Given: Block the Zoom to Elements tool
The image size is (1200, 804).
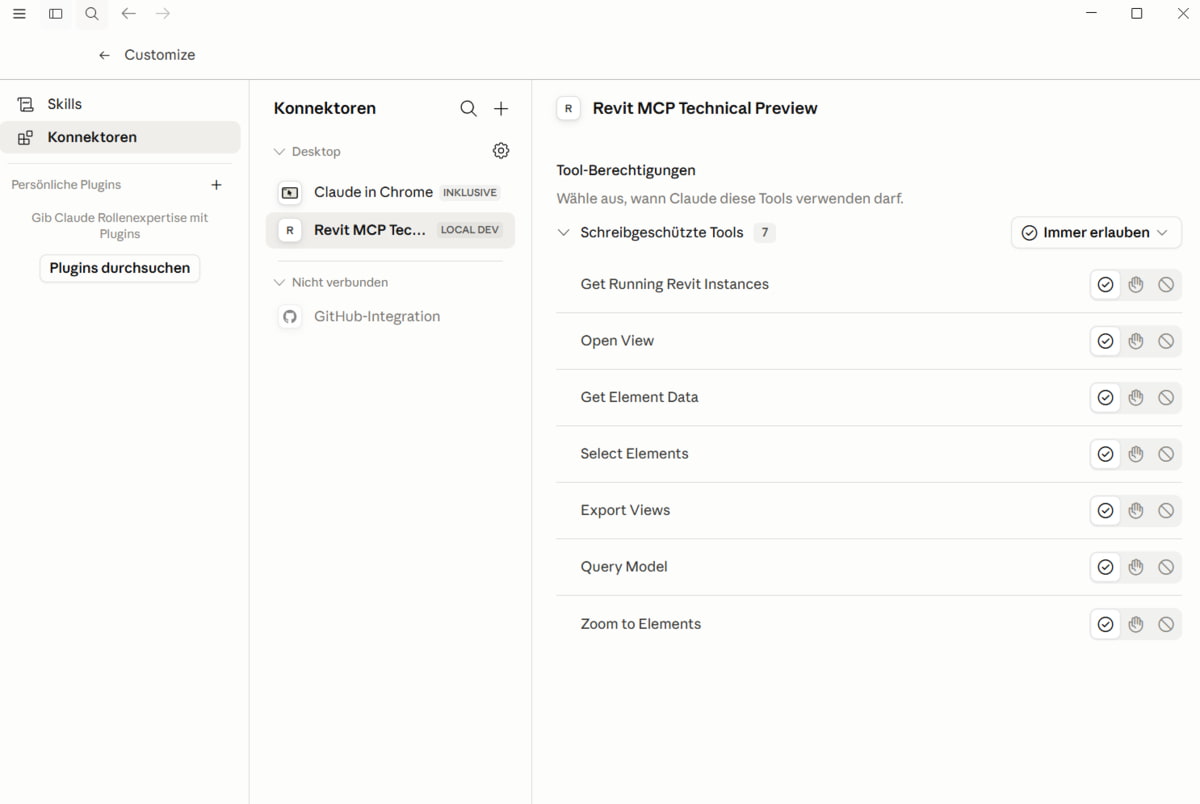Looking at the screenshot, I should coord(1166,624).
